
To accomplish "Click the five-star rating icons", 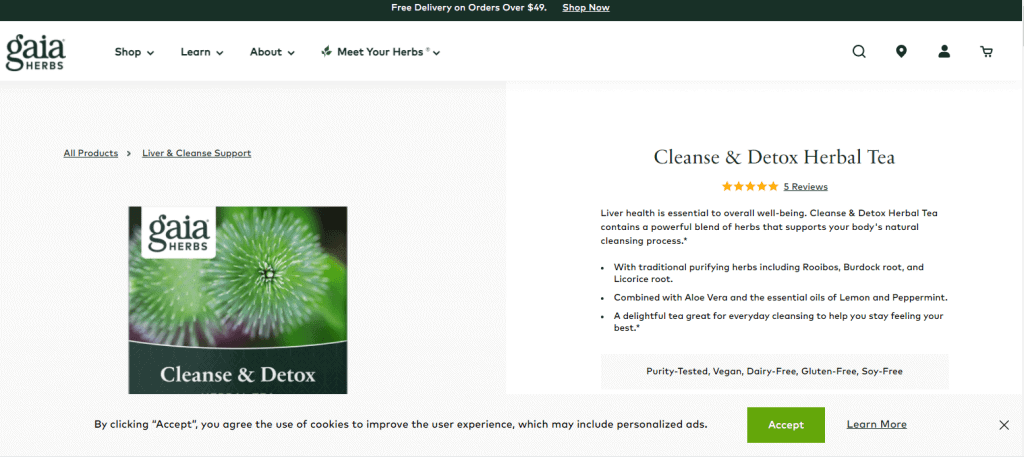I will tap(750, 186).
